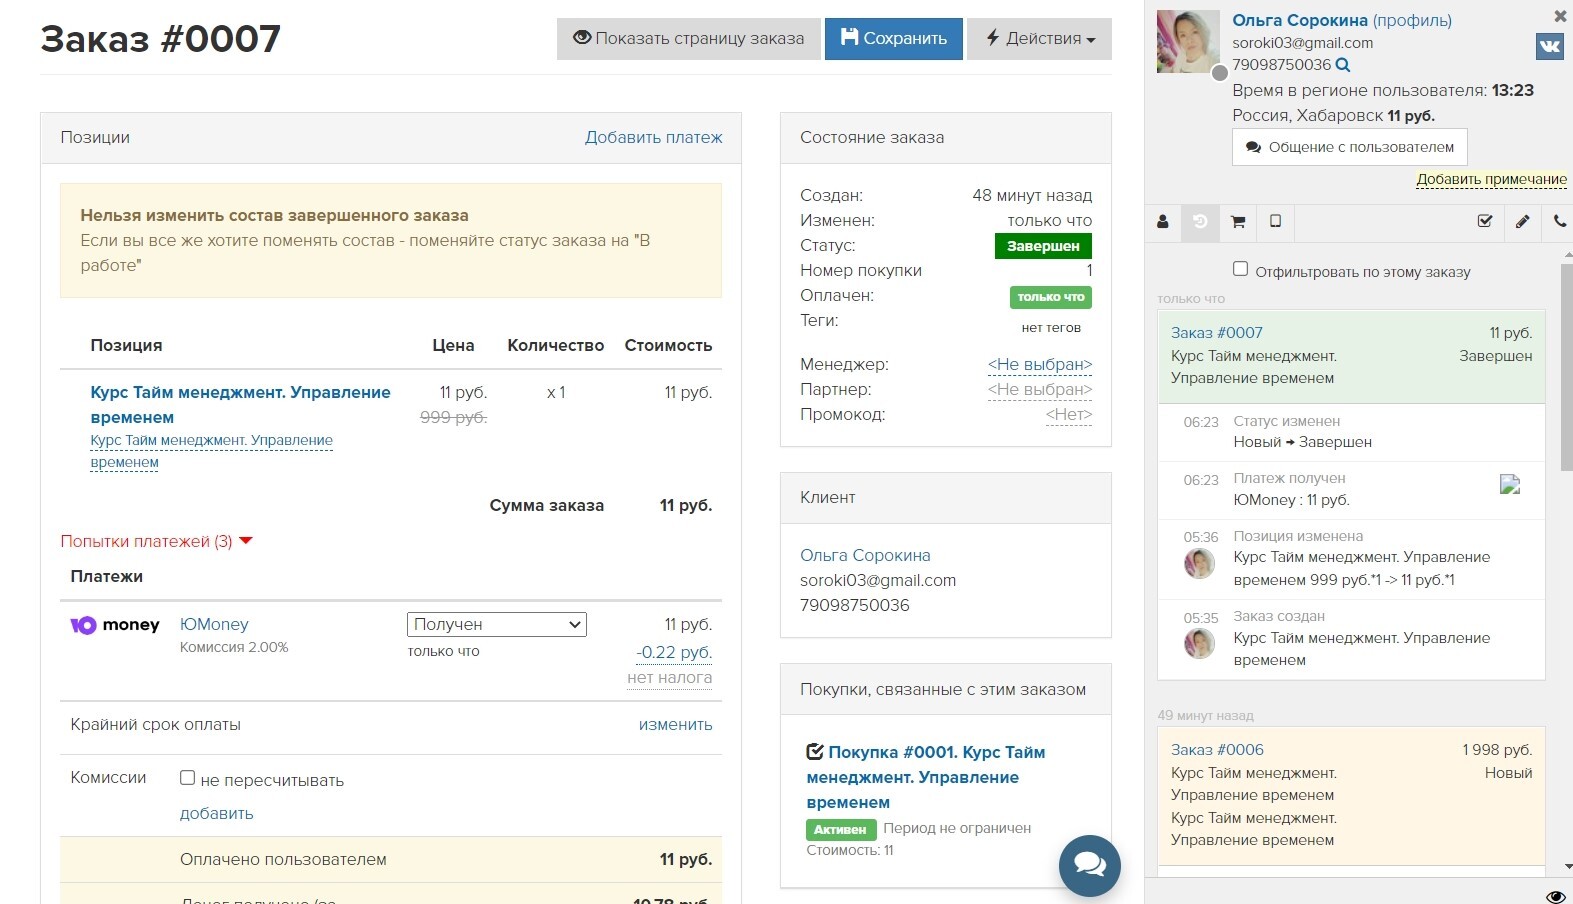Open the shopping cart orders tab icon
The height and width of the screenshot is (904, 1573).
(1238, 222)
